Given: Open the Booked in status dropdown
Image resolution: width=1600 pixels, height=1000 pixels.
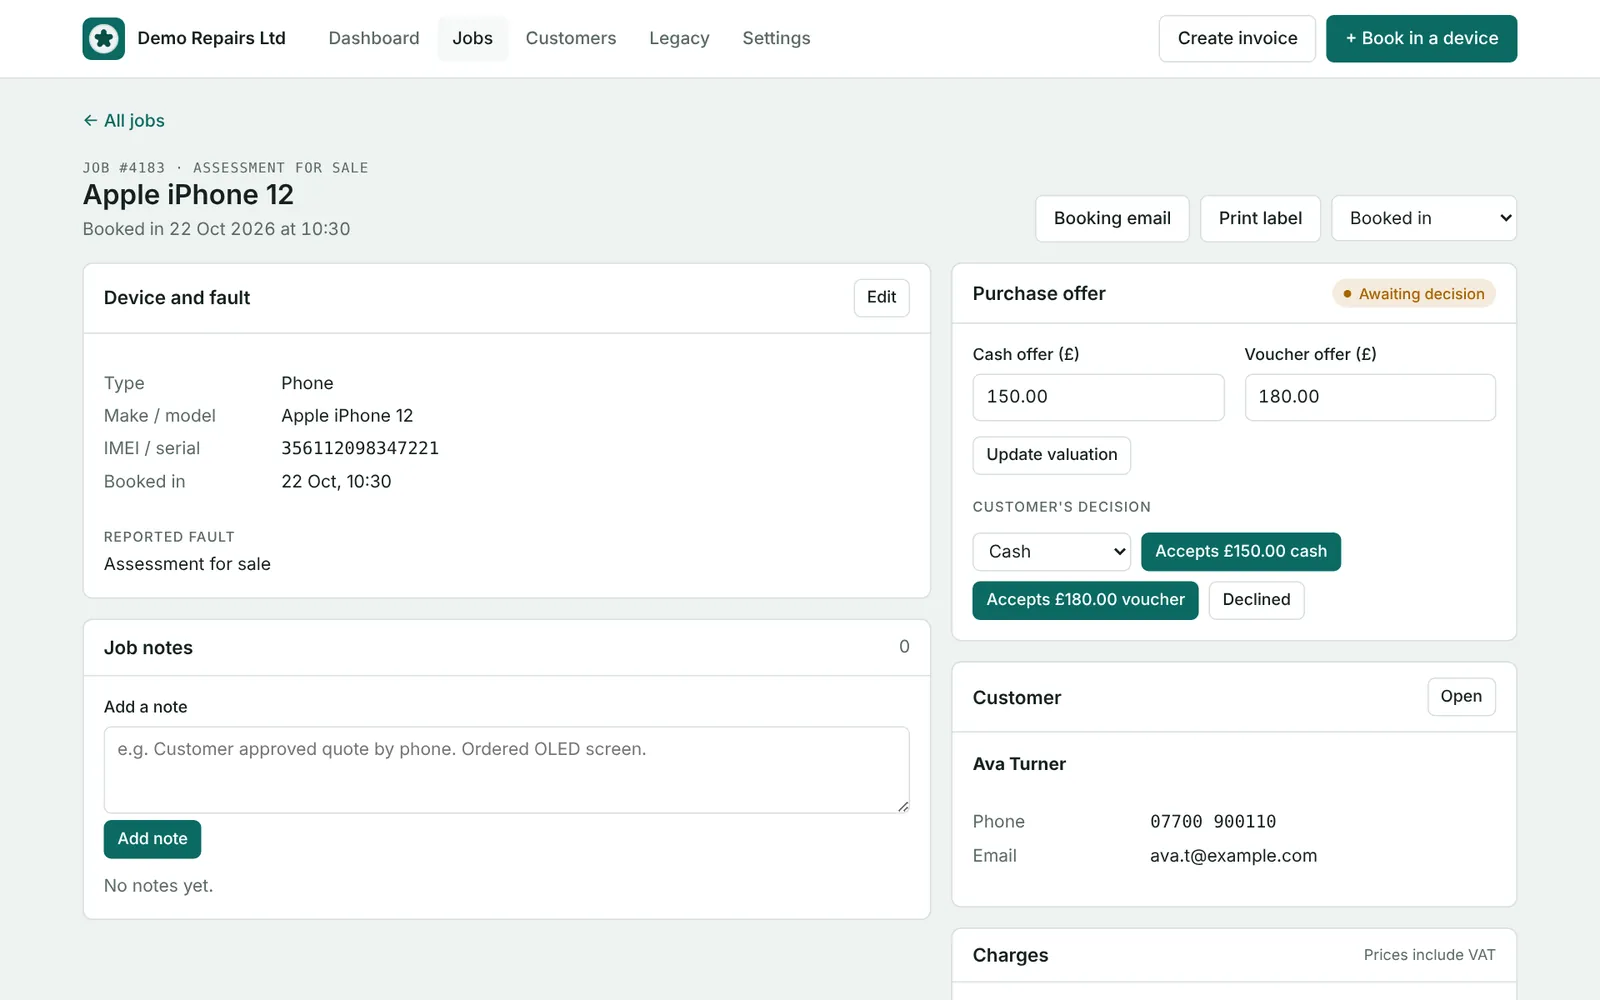Looking at the screenshot, I should pos(1424,218).
